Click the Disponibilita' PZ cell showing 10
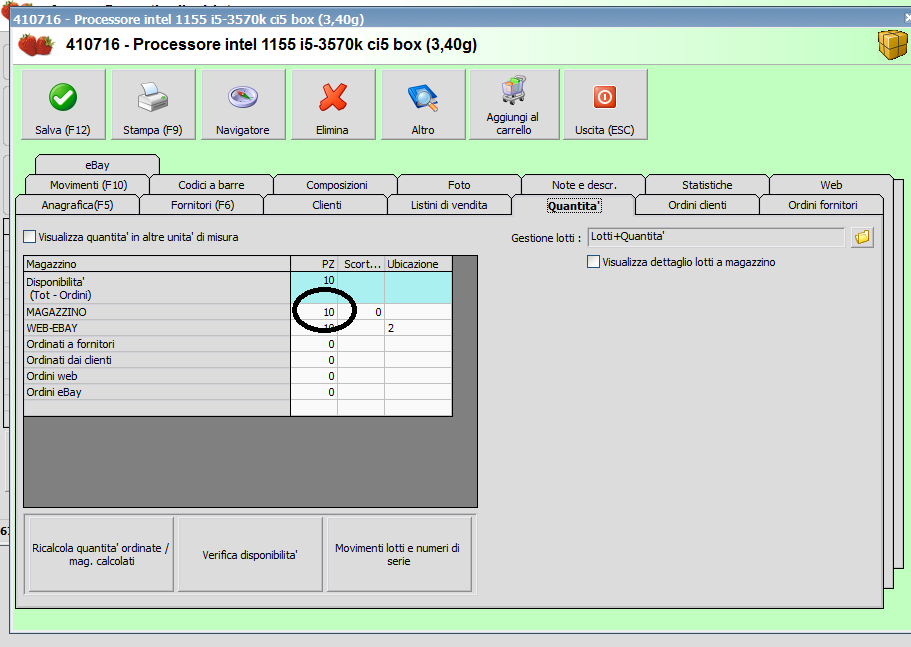 point(314,288)
